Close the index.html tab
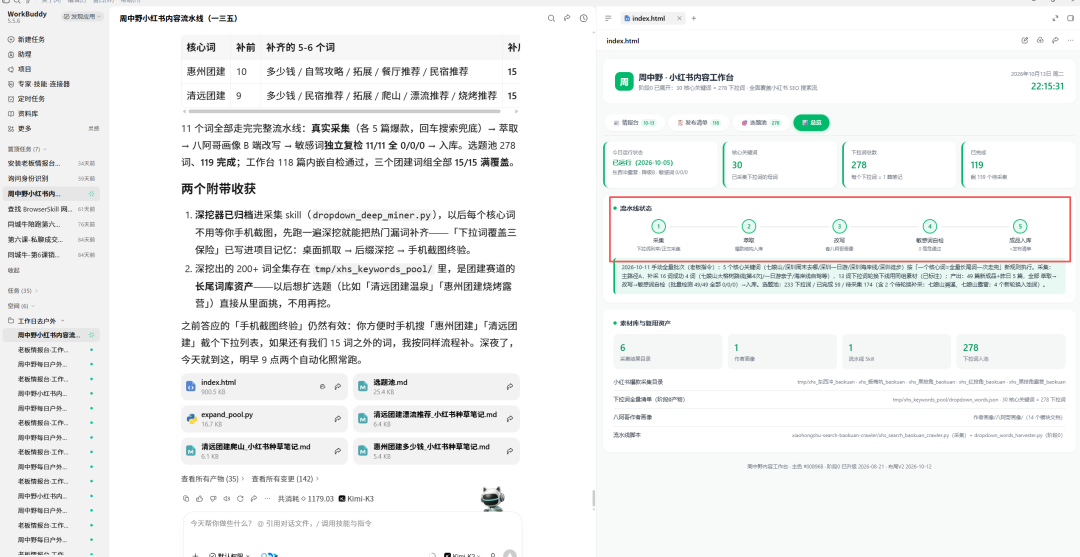 (679, 19)
